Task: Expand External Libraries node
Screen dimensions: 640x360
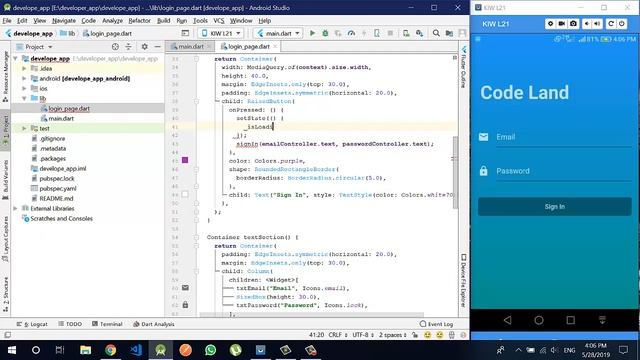Action: tap(15, 208)
